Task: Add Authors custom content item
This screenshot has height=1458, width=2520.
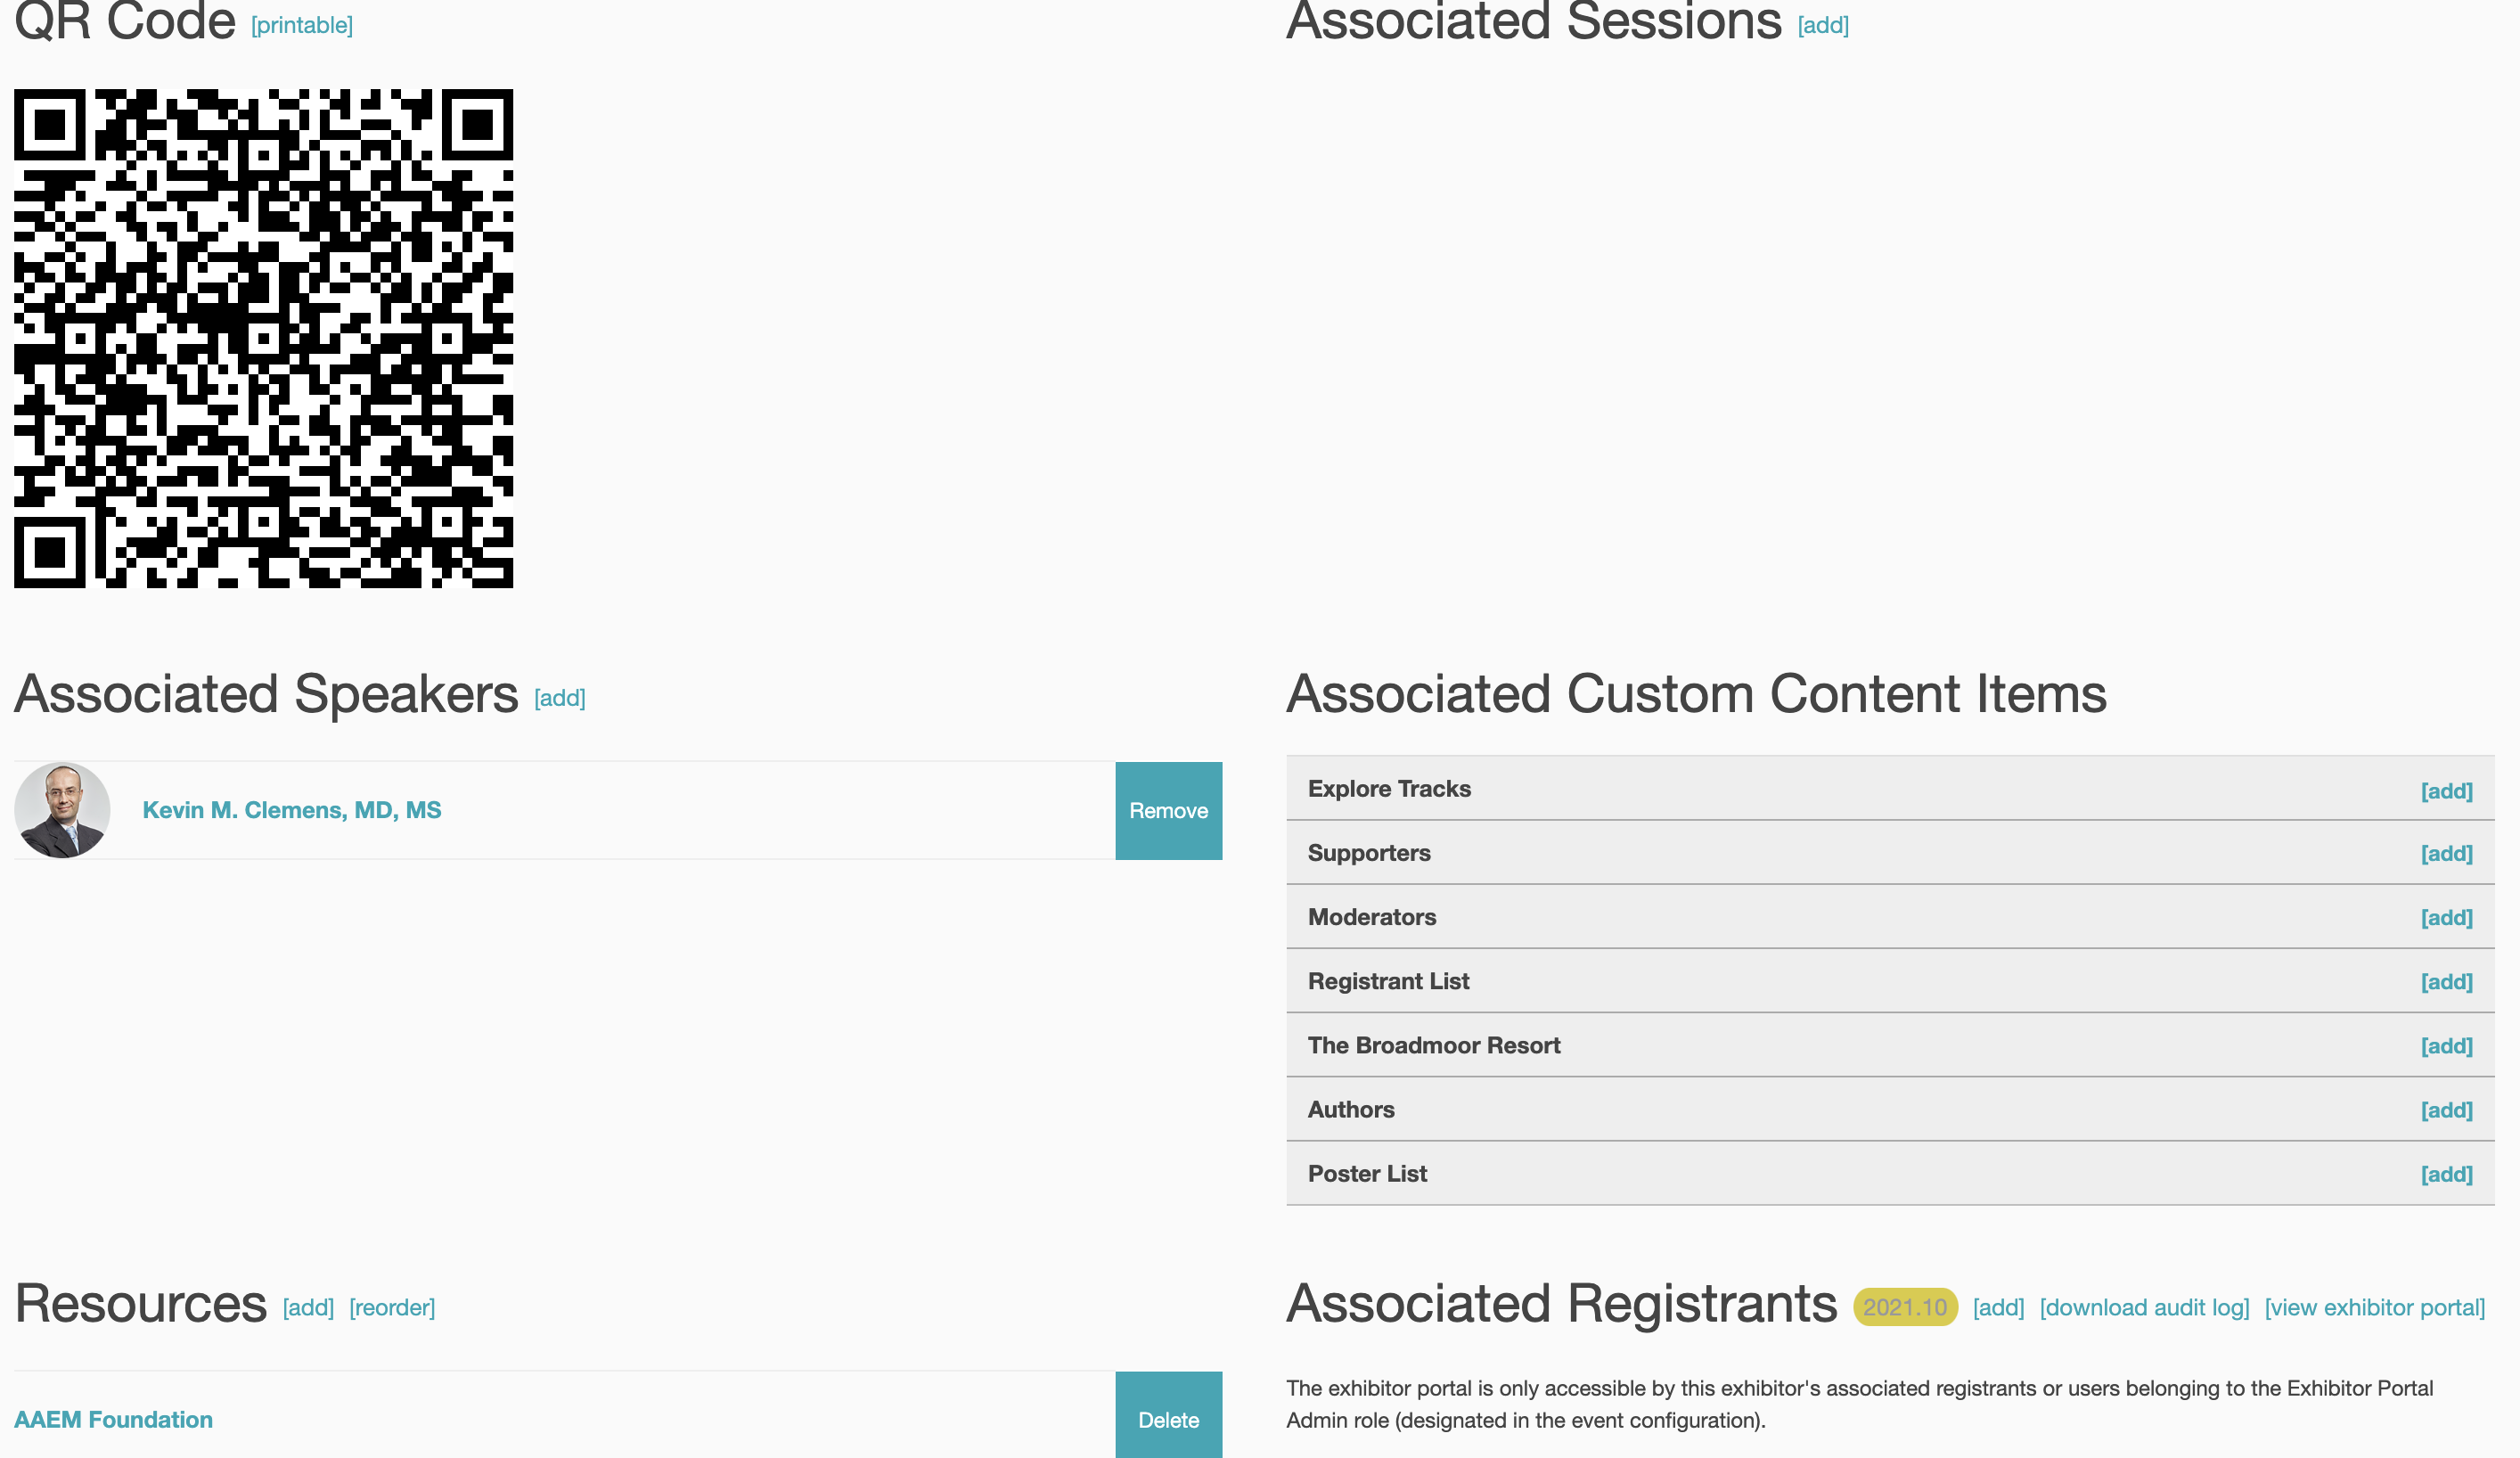Action: (2445, 1110)
